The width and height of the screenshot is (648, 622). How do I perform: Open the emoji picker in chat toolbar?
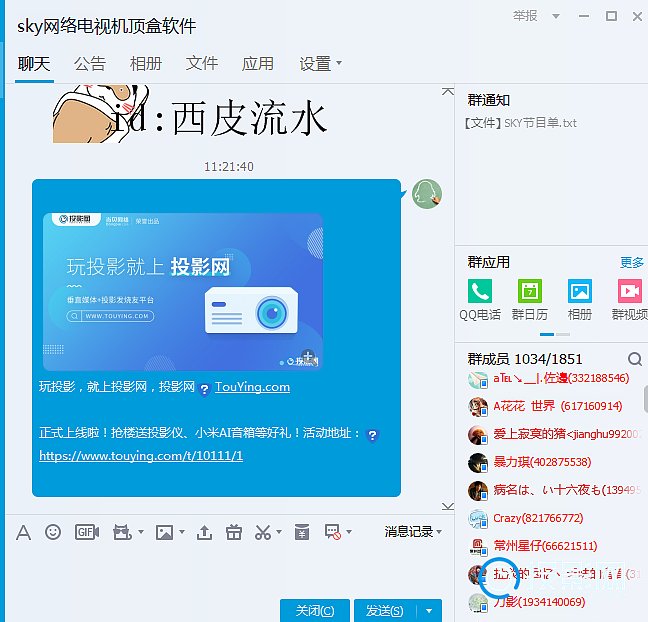53,532
